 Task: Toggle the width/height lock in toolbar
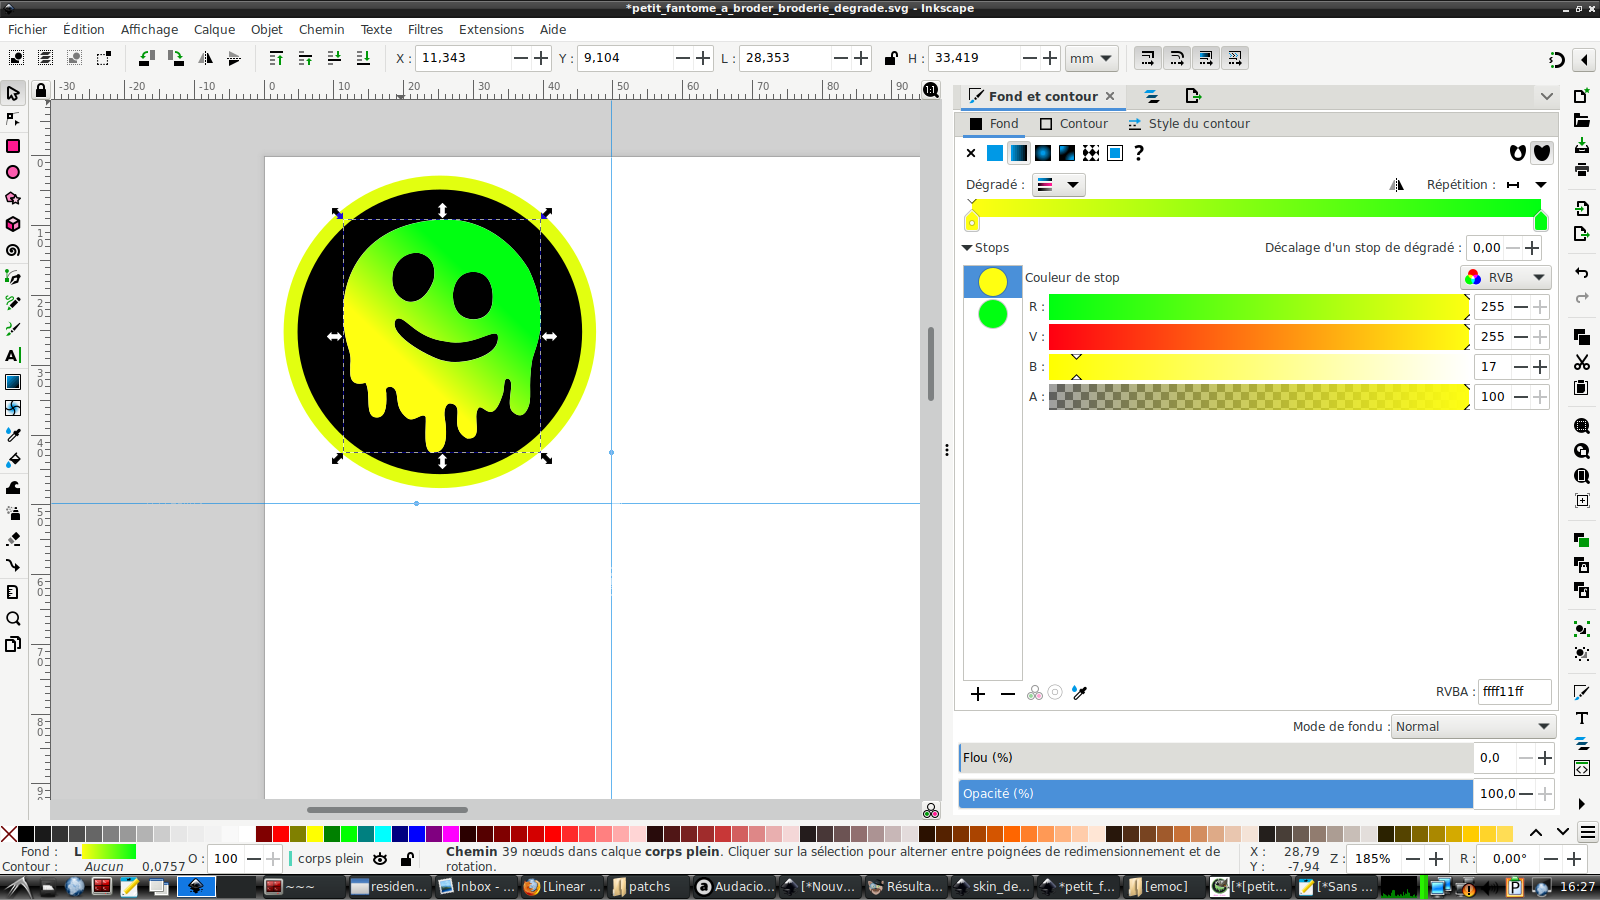coord(891,58)
